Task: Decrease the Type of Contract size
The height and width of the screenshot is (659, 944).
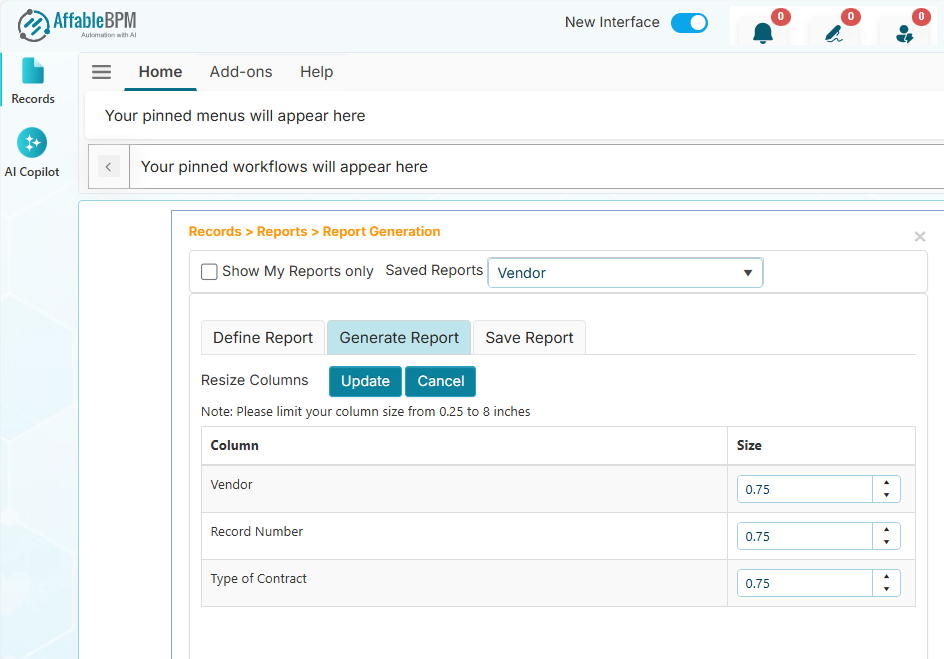Action: 886,589
